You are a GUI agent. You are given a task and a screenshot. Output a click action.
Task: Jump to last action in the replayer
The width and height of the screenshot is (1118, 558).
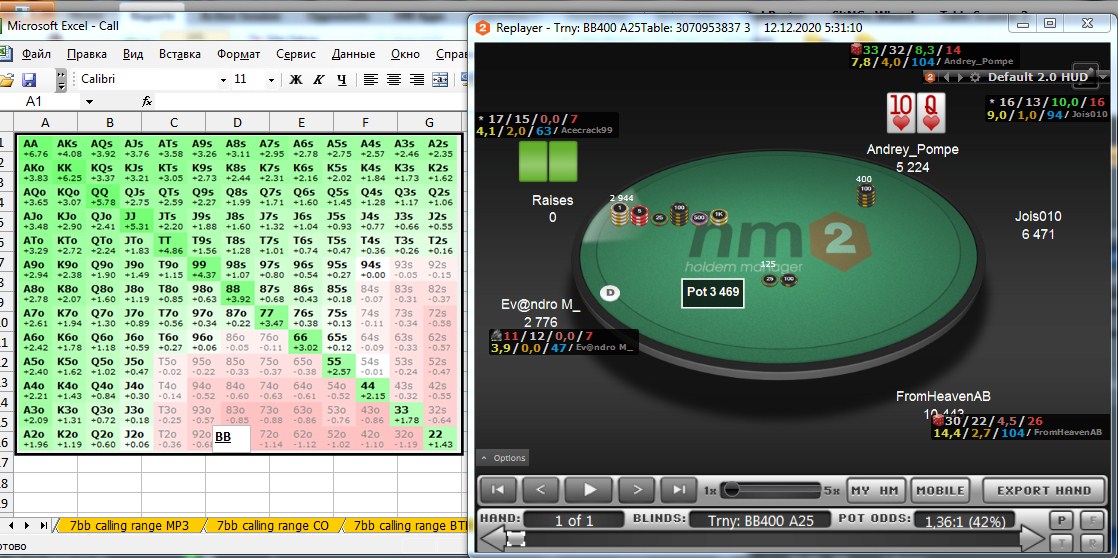pyautogui.click(x=679, y=490)
